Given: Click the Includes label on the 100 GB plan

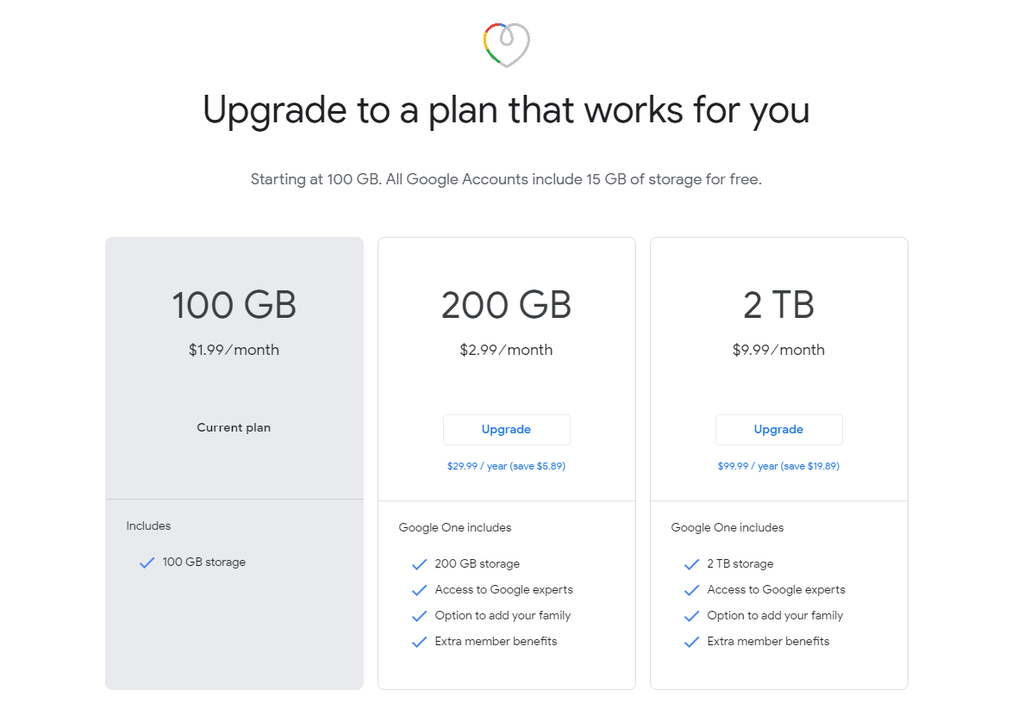Looking at the screenshot, I should [148, 525].
